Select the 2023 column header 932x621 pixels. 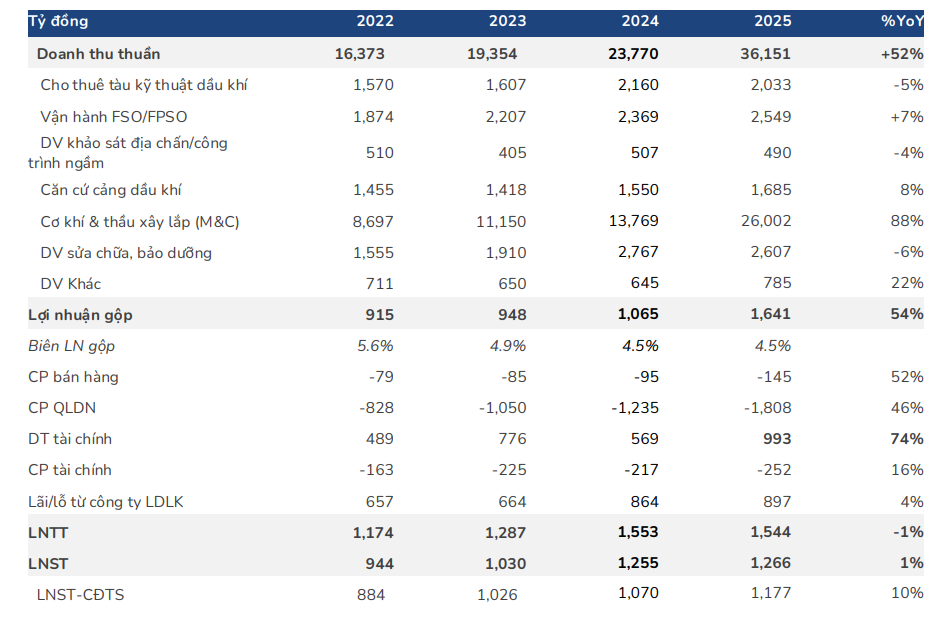pyautogui.click(x=507, y=22)
